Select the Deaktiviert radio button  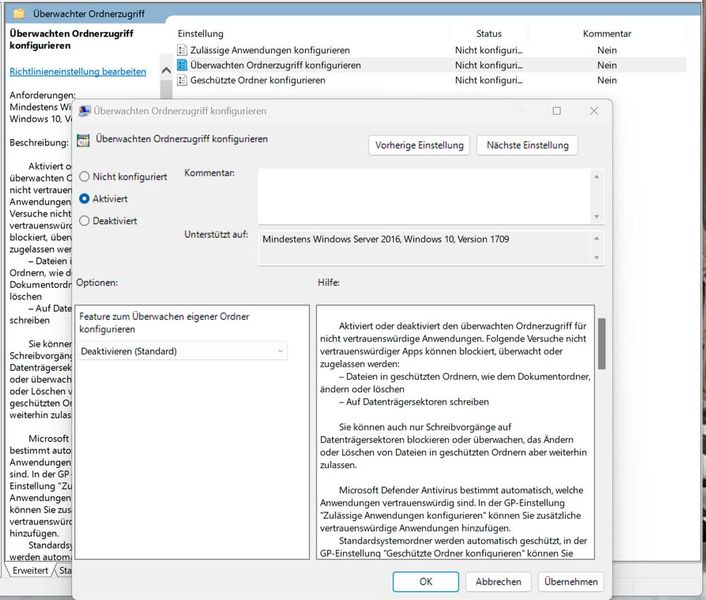[84, 221]
